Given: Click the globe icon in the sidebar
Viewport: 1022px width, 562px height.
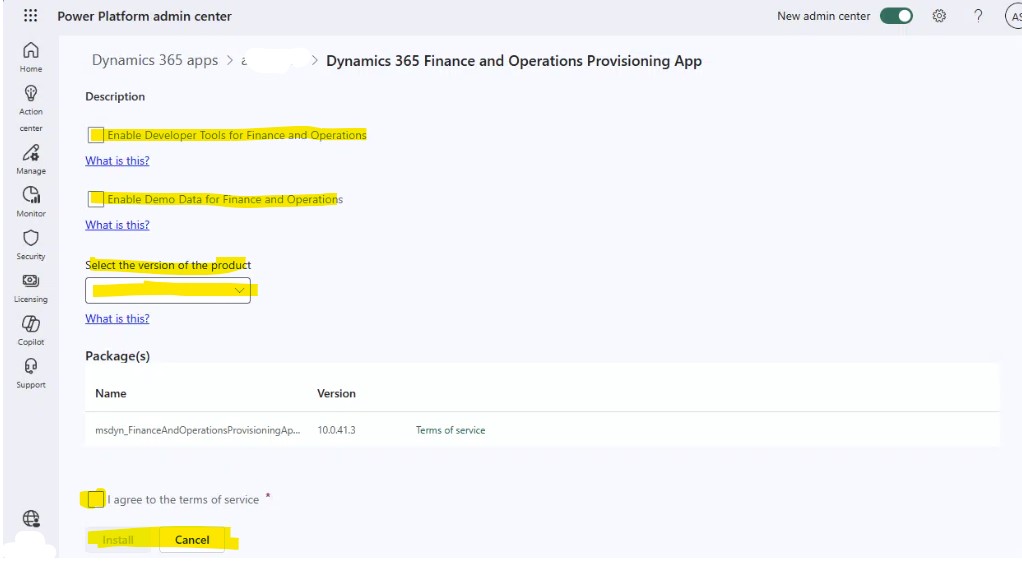Looking at the screenshot, I should coord(31,518).
